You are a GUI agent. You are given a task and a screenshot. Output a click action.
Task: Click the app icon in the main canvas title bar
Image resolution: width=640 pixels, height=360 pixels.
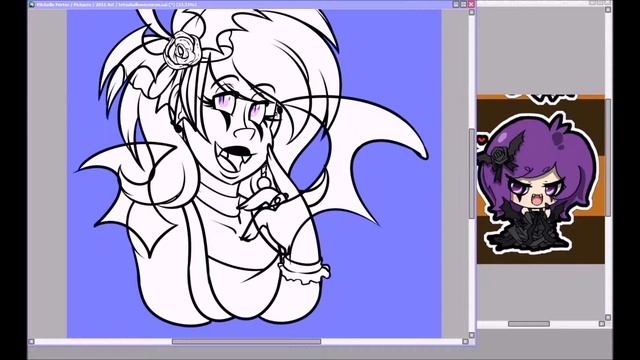pos(31,4)
